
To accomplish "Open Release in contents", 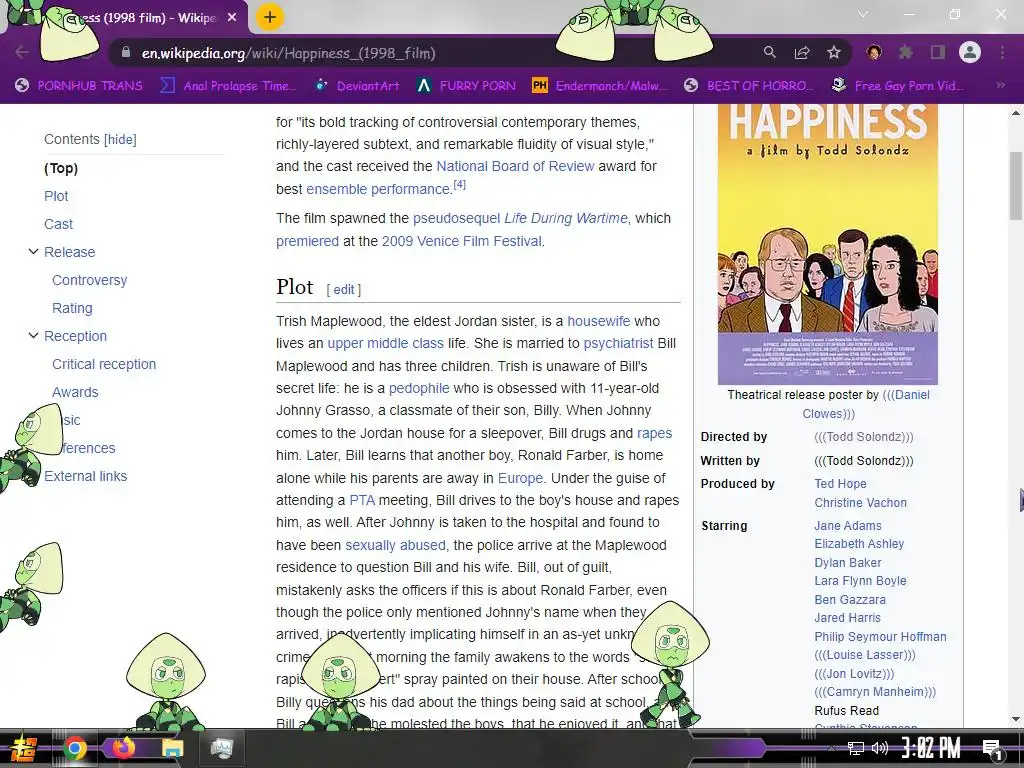I will 69,252.
